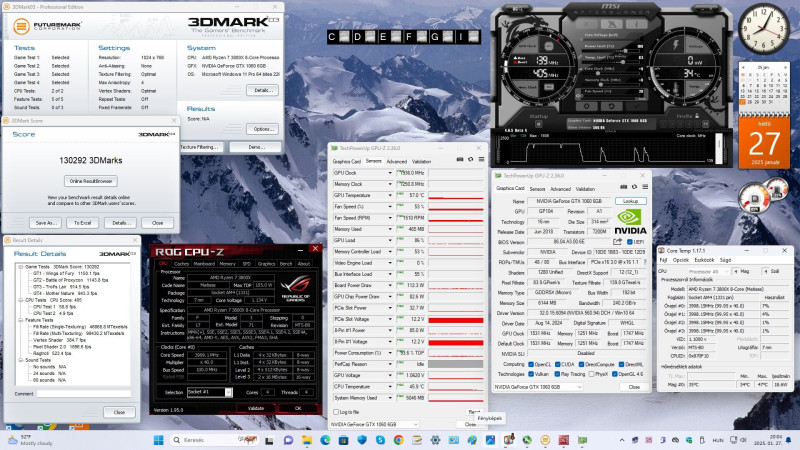Viewport: 800px width, 450px height.
Task: Toggle the Afterburner Startup button
Action: [539, 124]
